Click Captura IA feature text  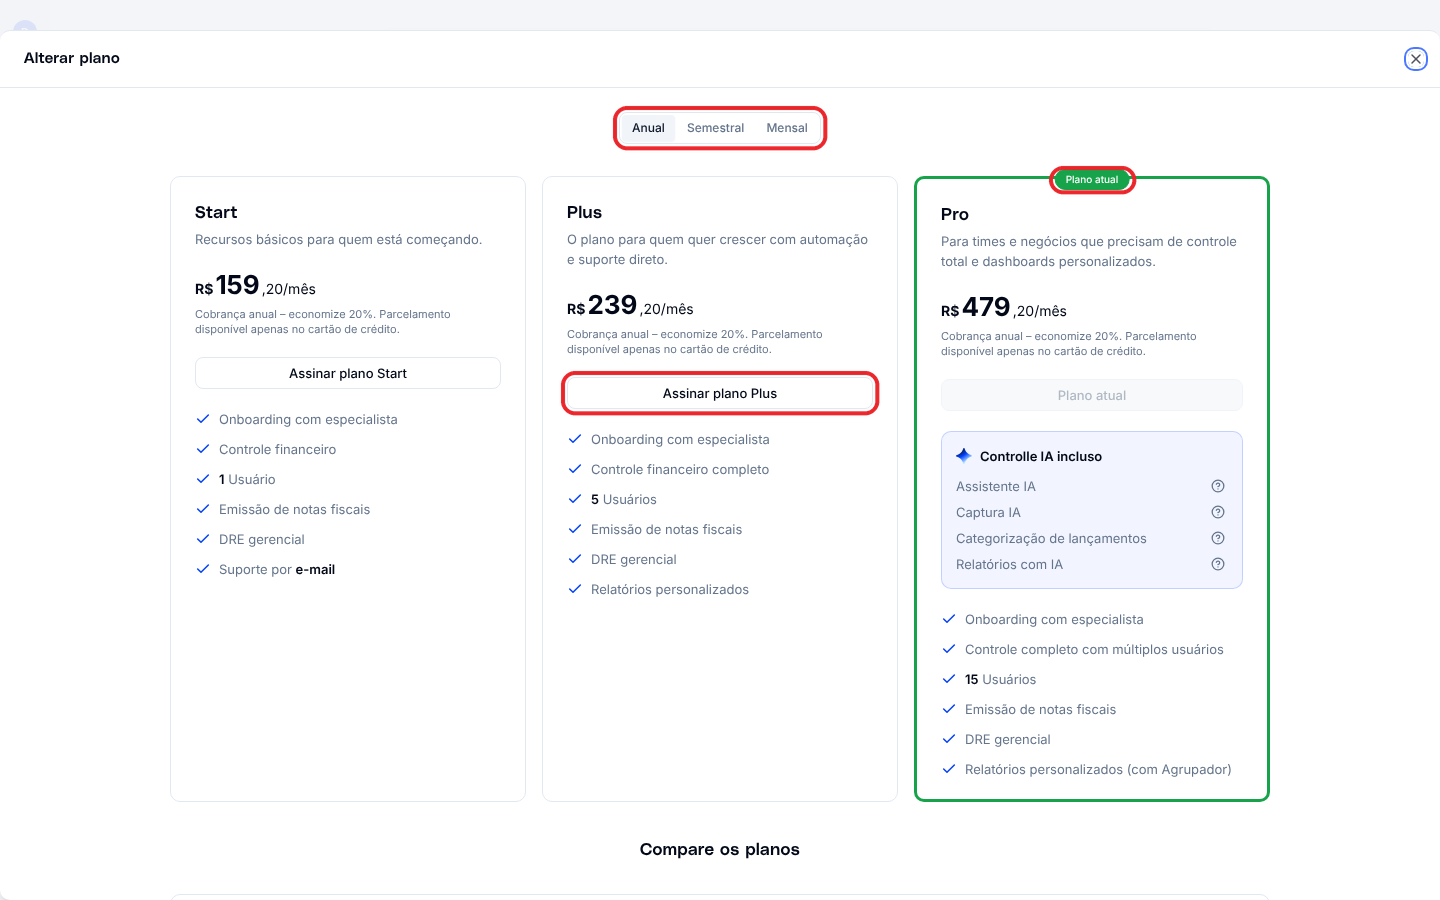(988, 512)
